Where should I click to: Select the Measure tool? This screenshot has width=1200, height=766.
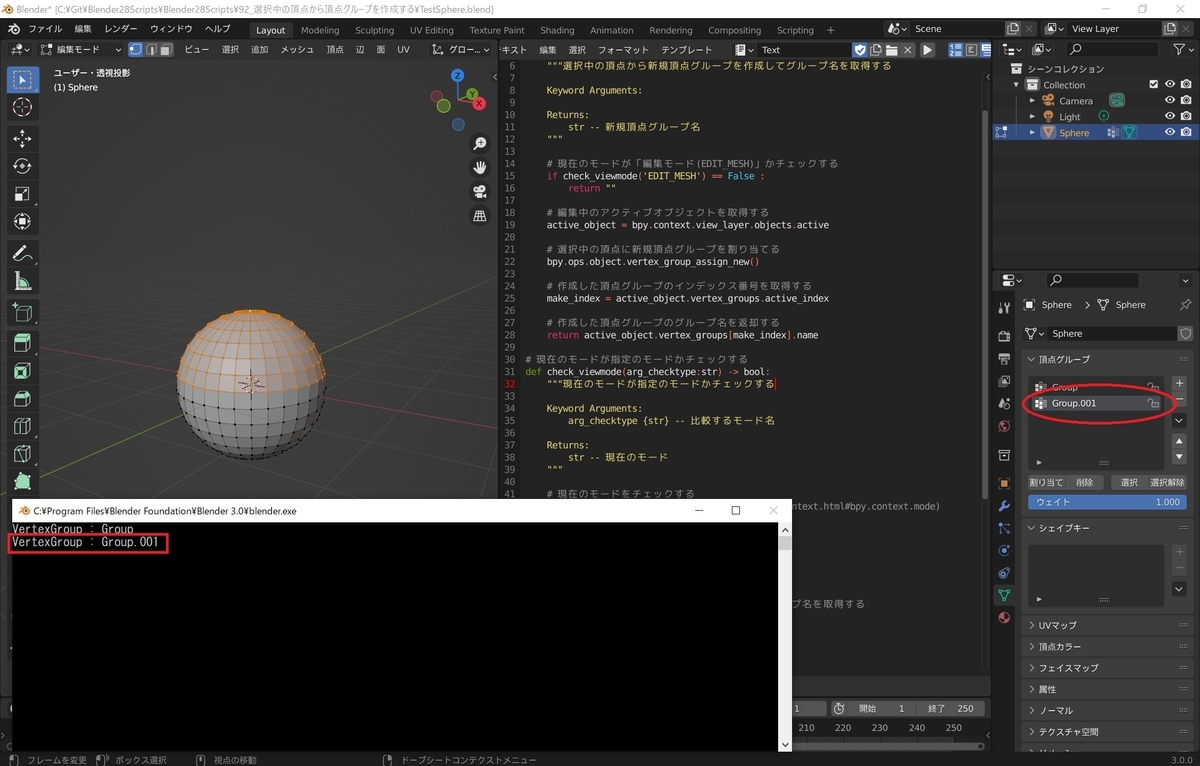tap(22, 281)
